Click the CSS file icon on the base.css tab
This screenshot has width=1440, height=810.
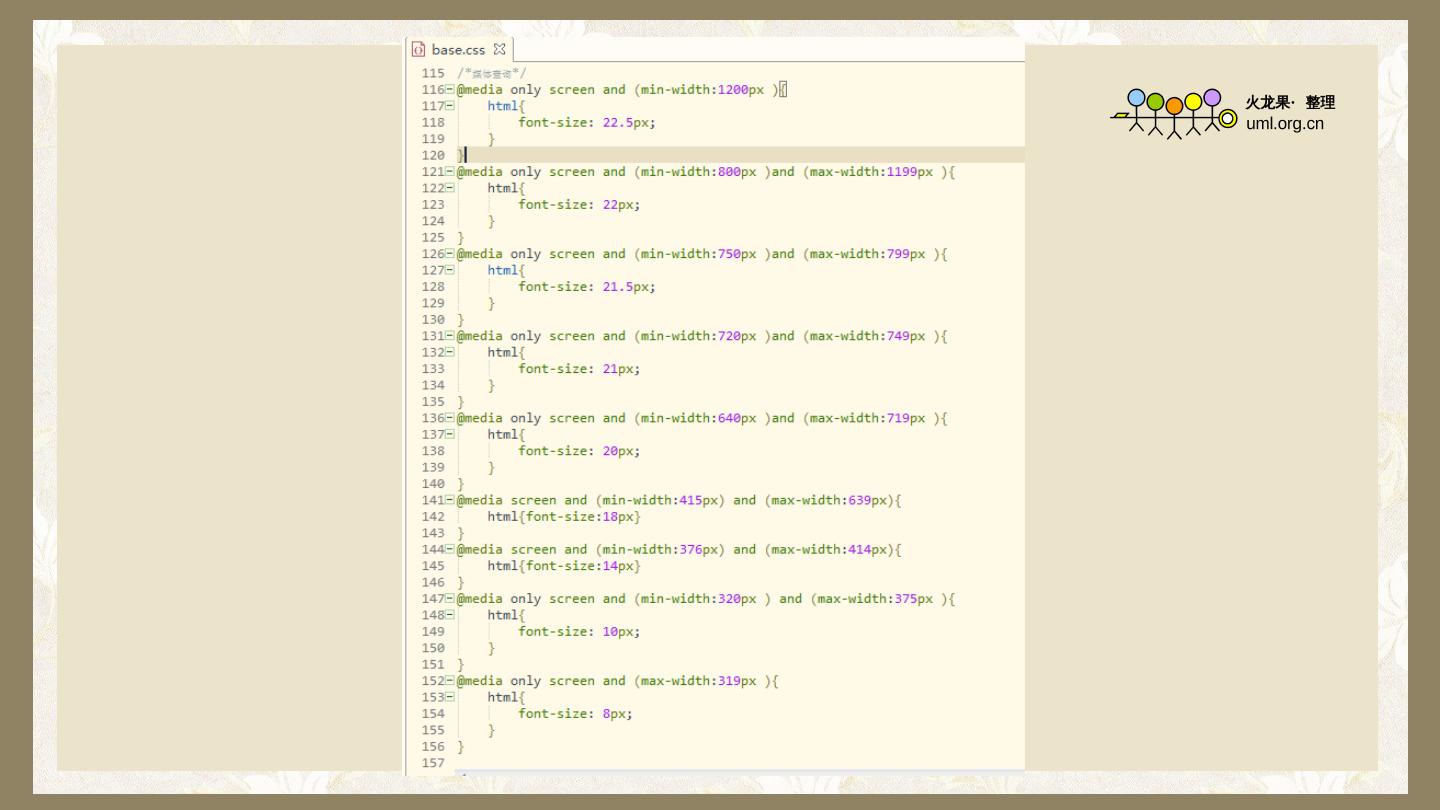point(419,49)
